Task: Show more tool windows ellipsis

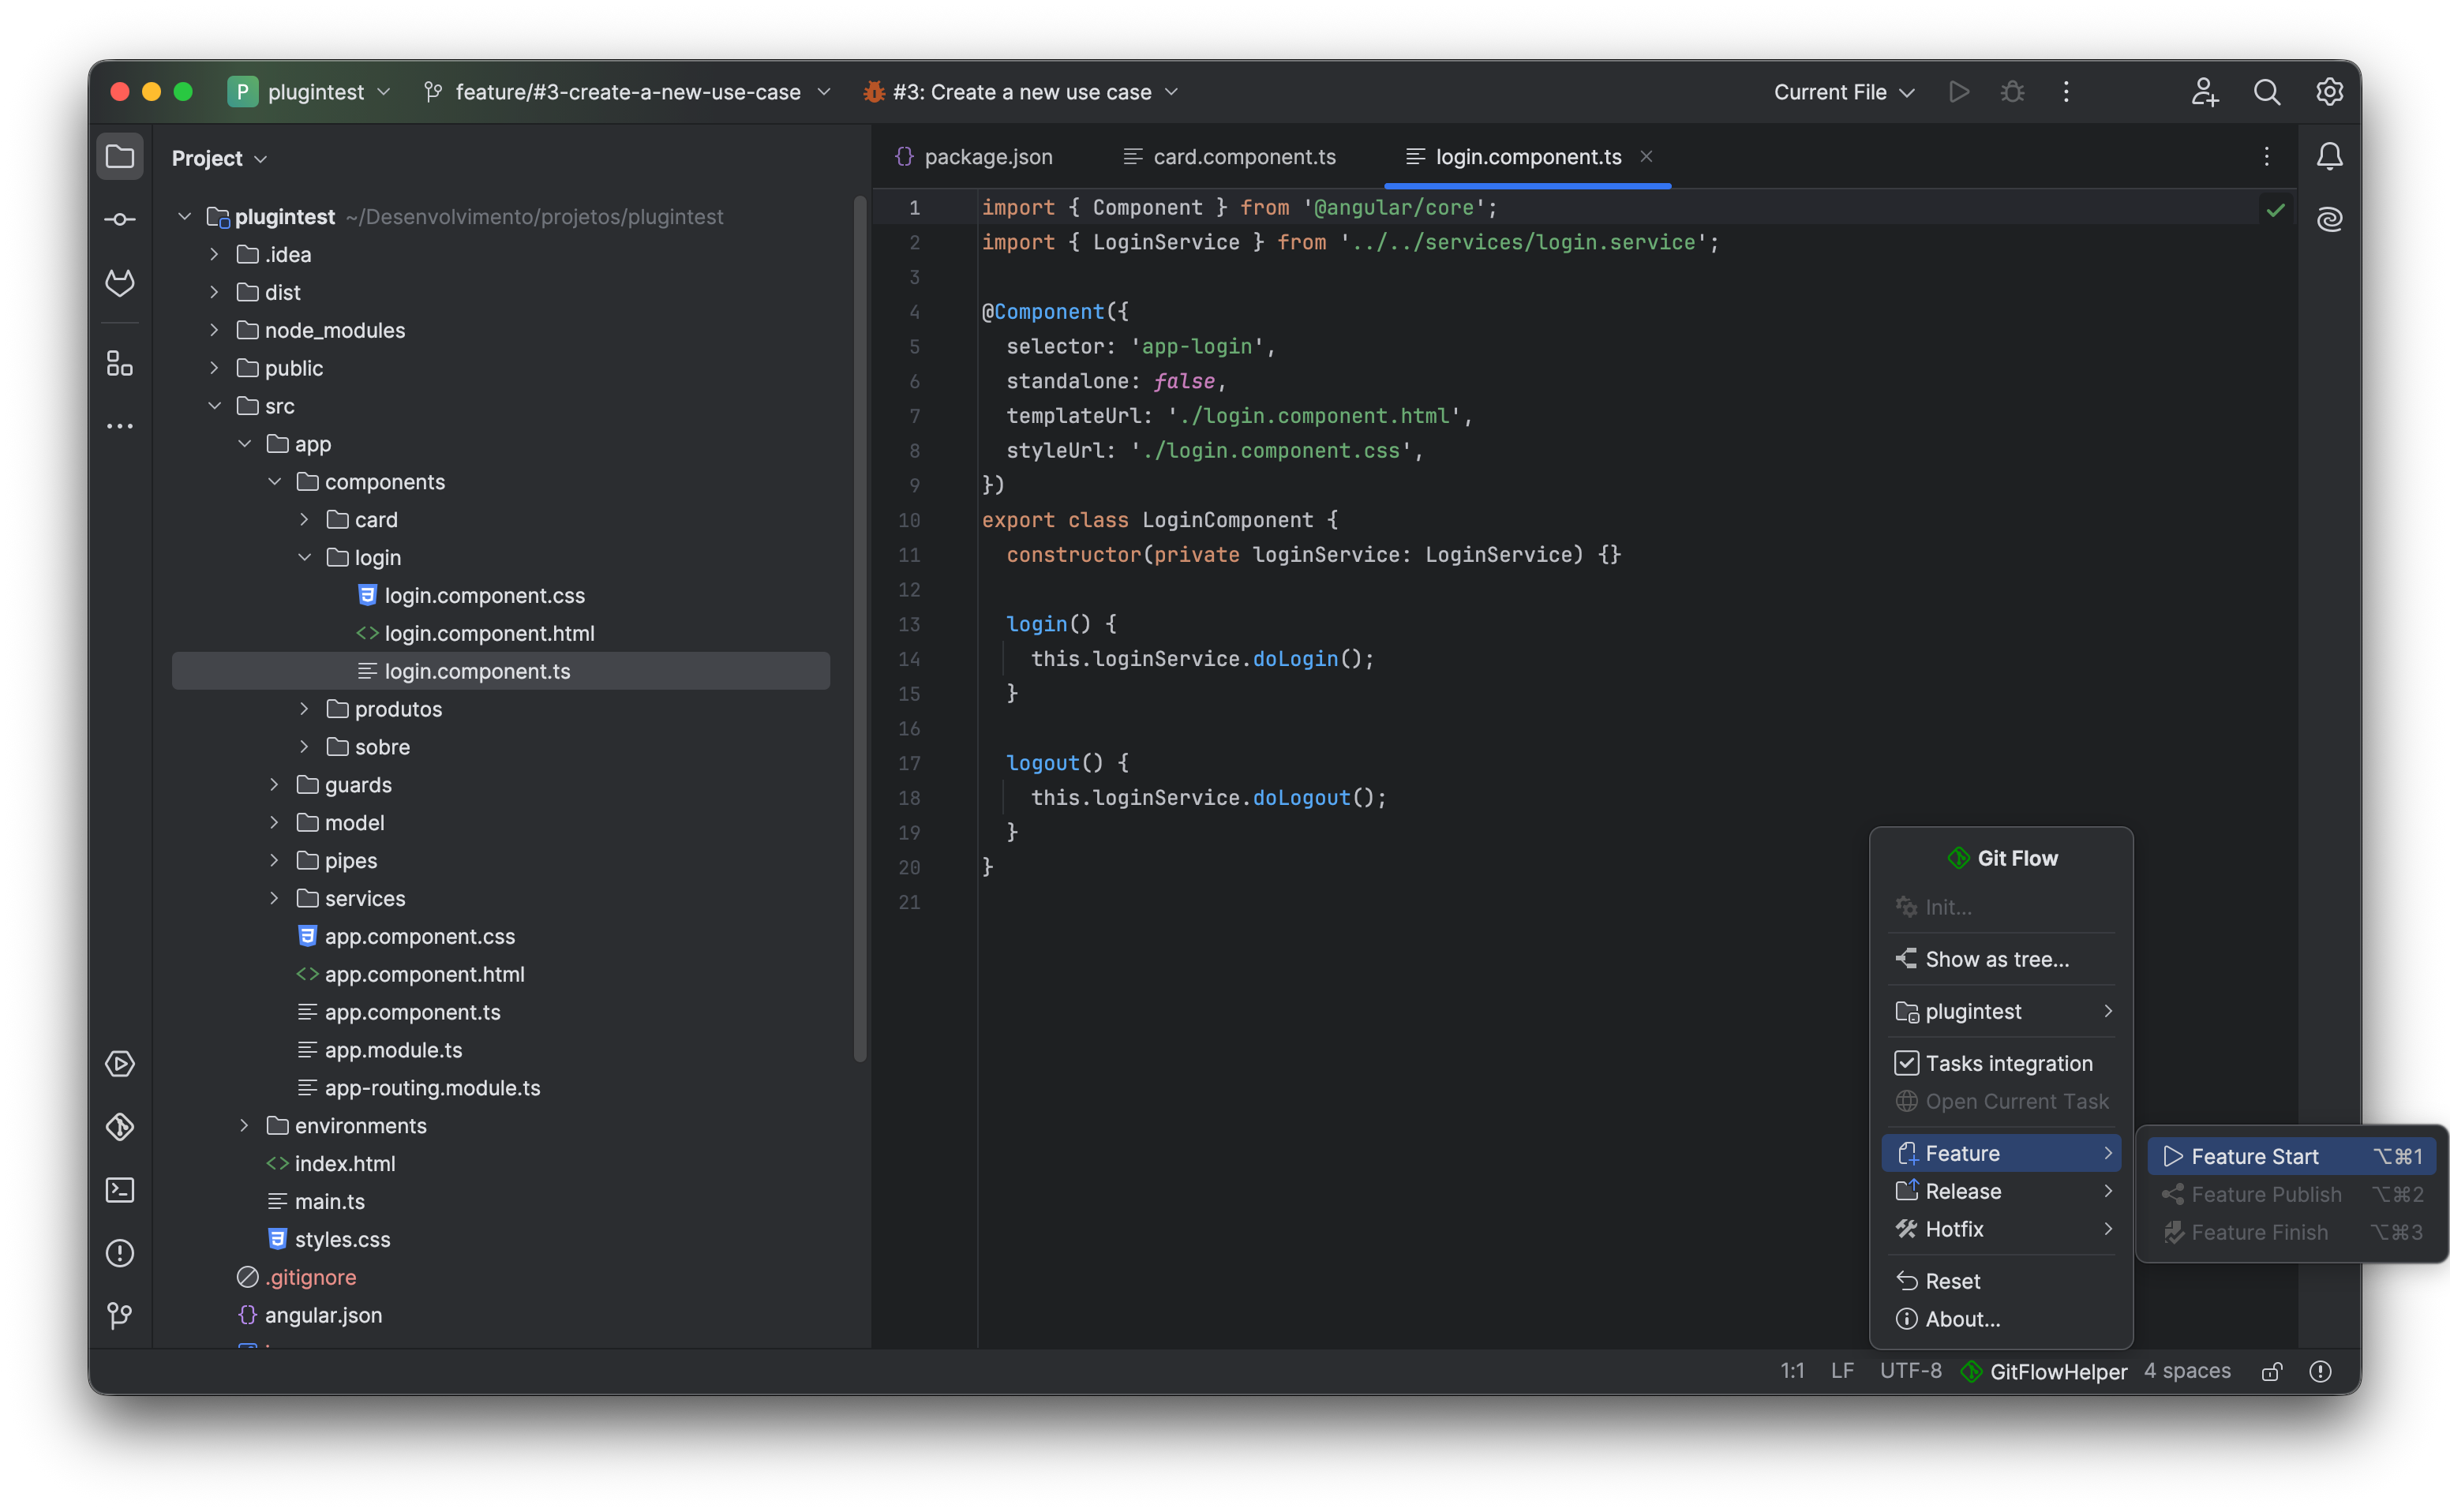Action: coord(120,426)
